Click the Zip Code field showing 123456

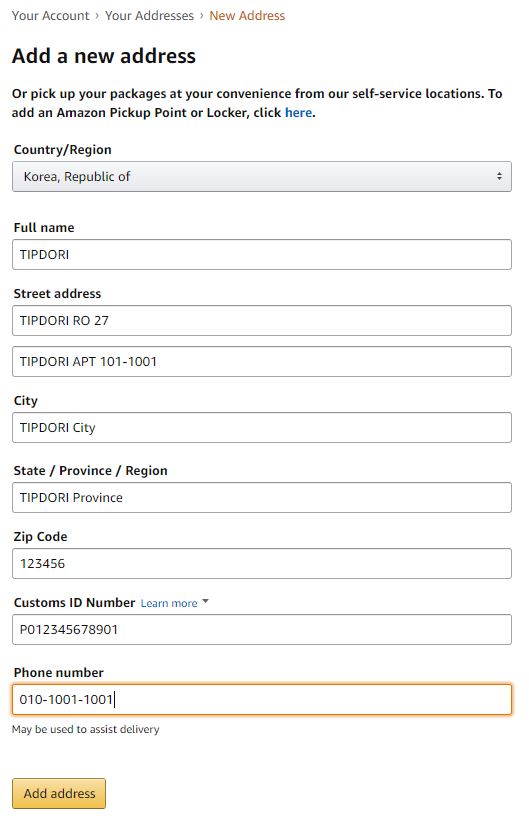coord(262,563)
